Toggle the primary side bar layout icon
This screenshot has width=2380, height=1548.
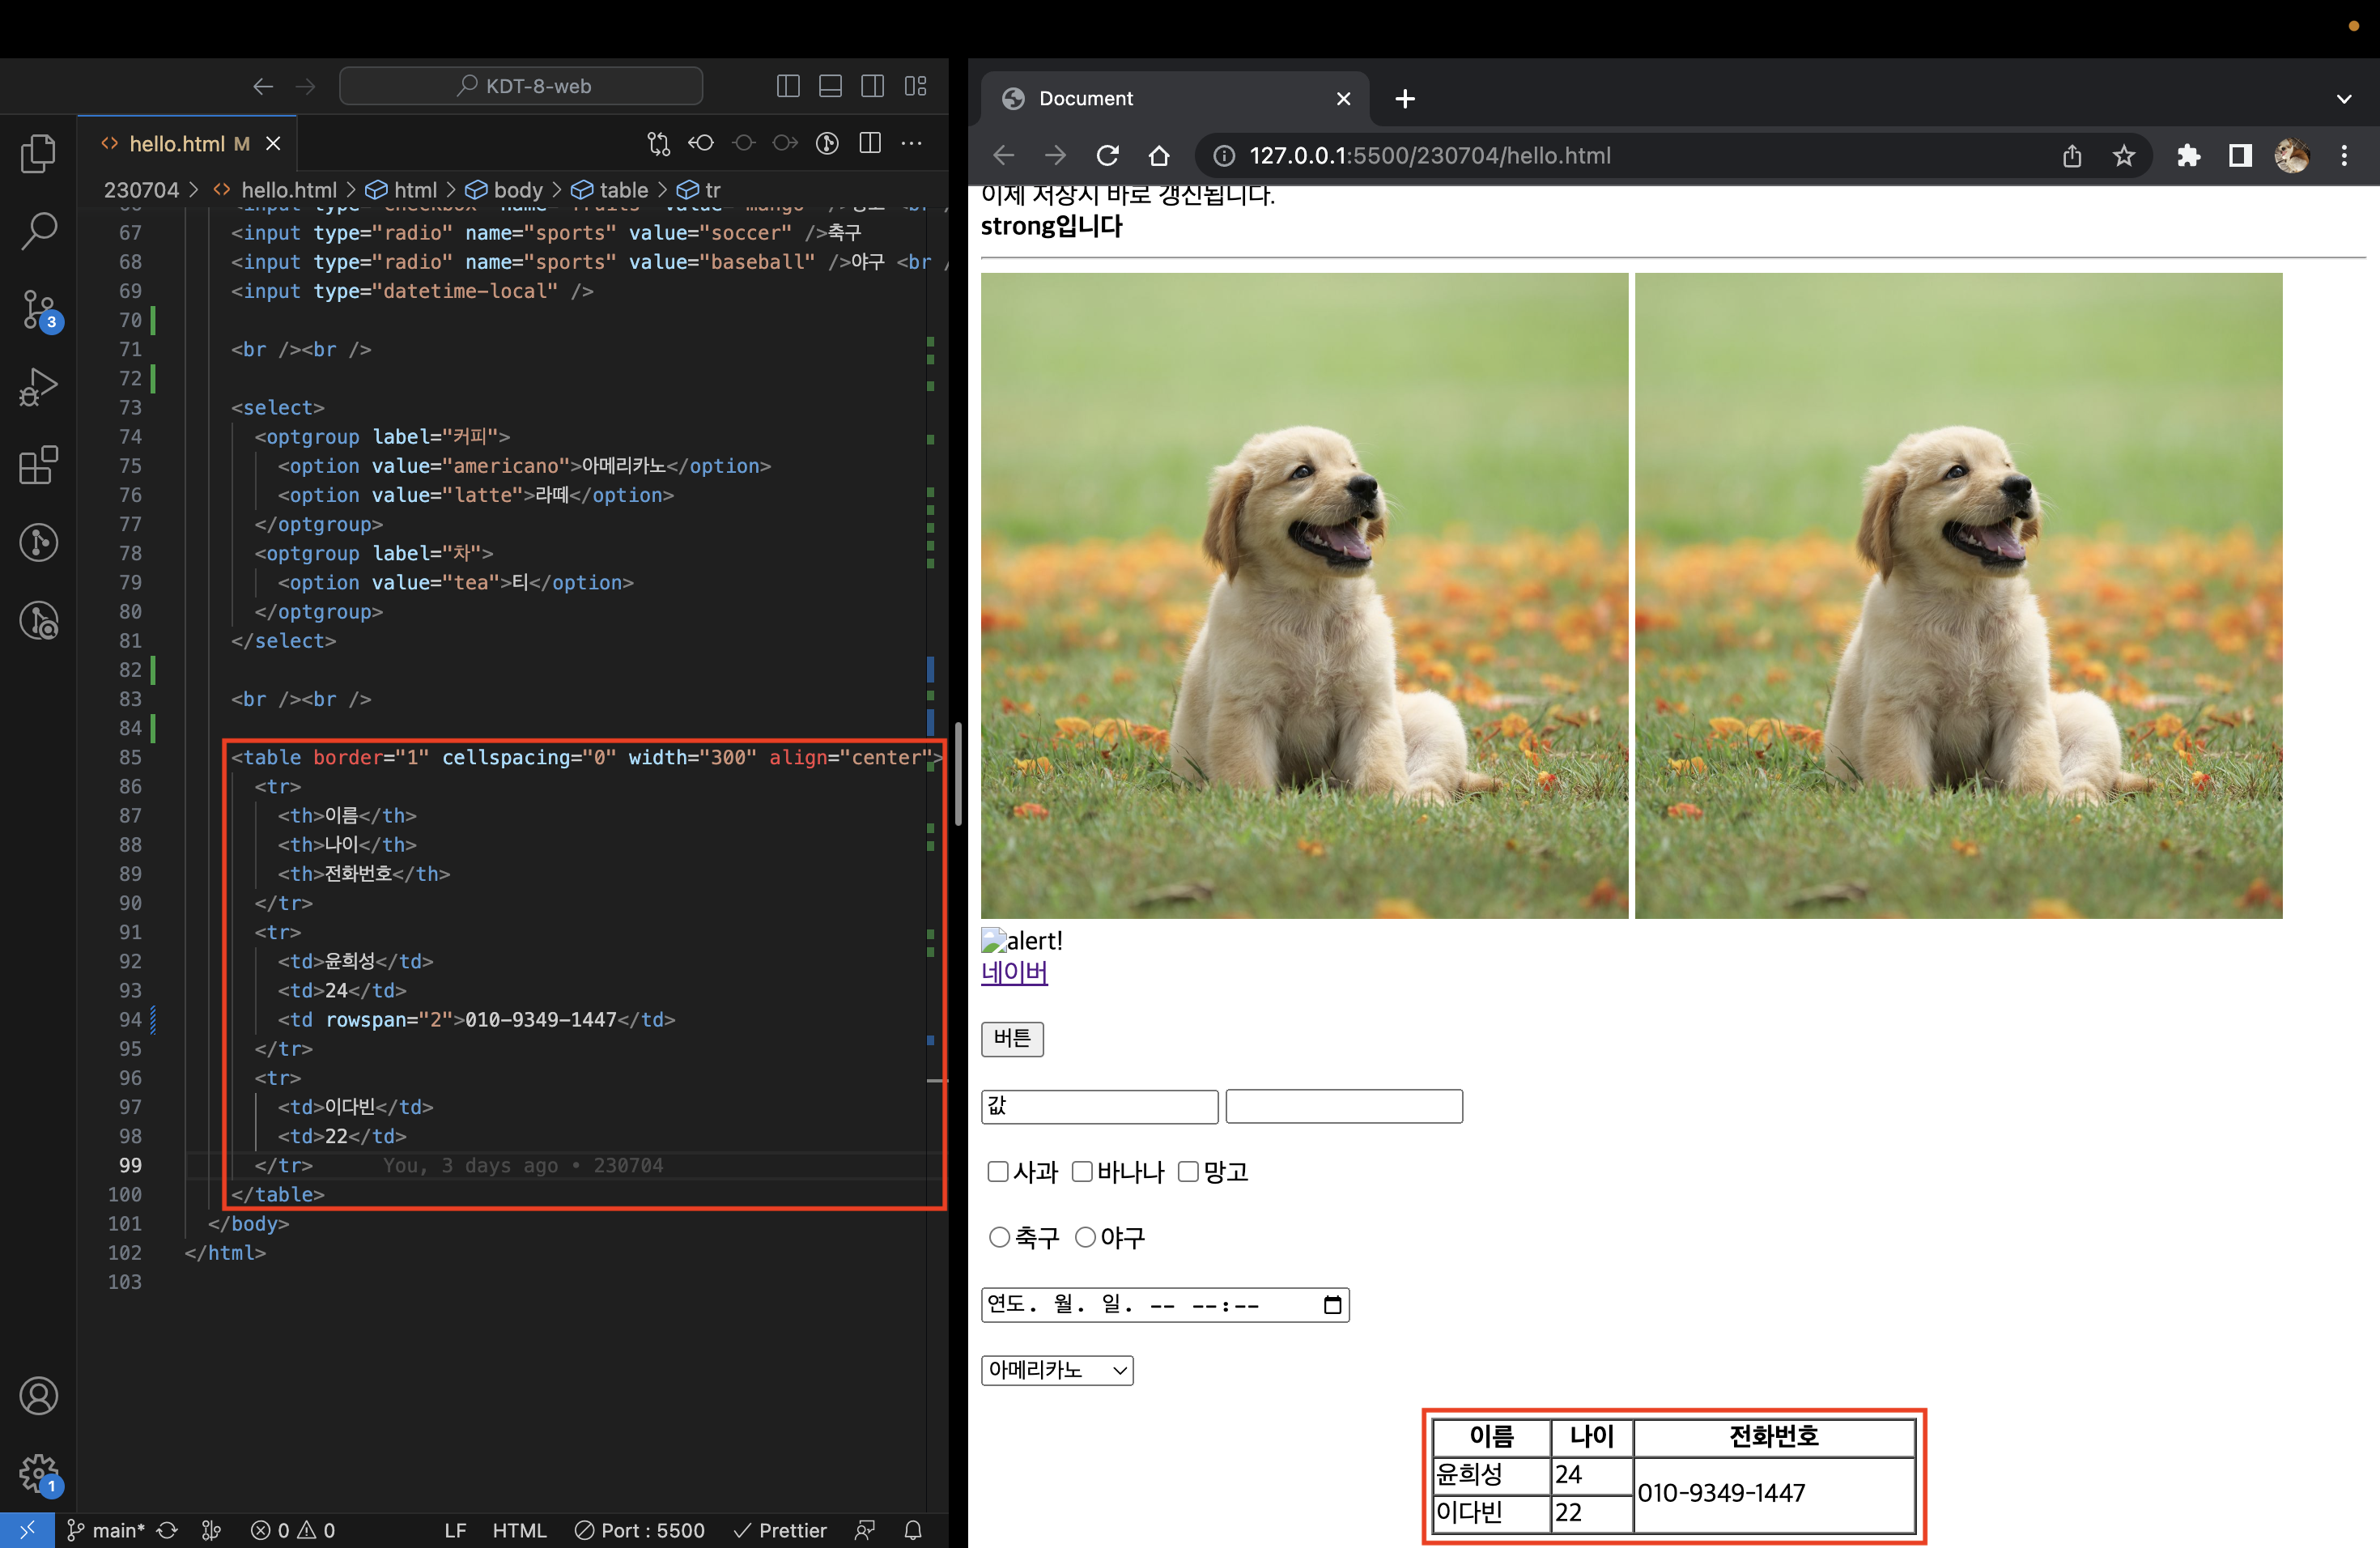(x=788, y=86)
